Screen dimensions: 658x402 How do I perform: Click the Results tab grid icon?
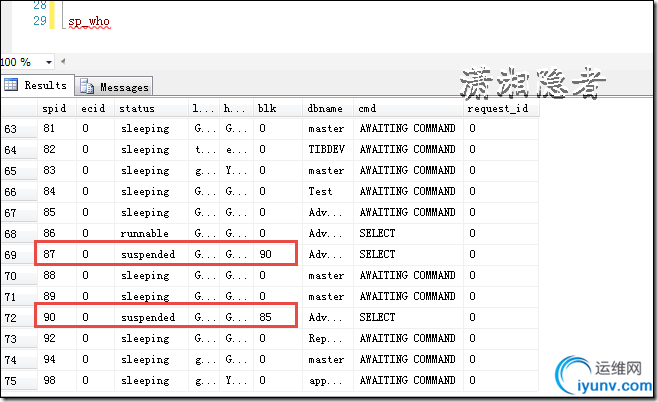click(x=11, y=85)
